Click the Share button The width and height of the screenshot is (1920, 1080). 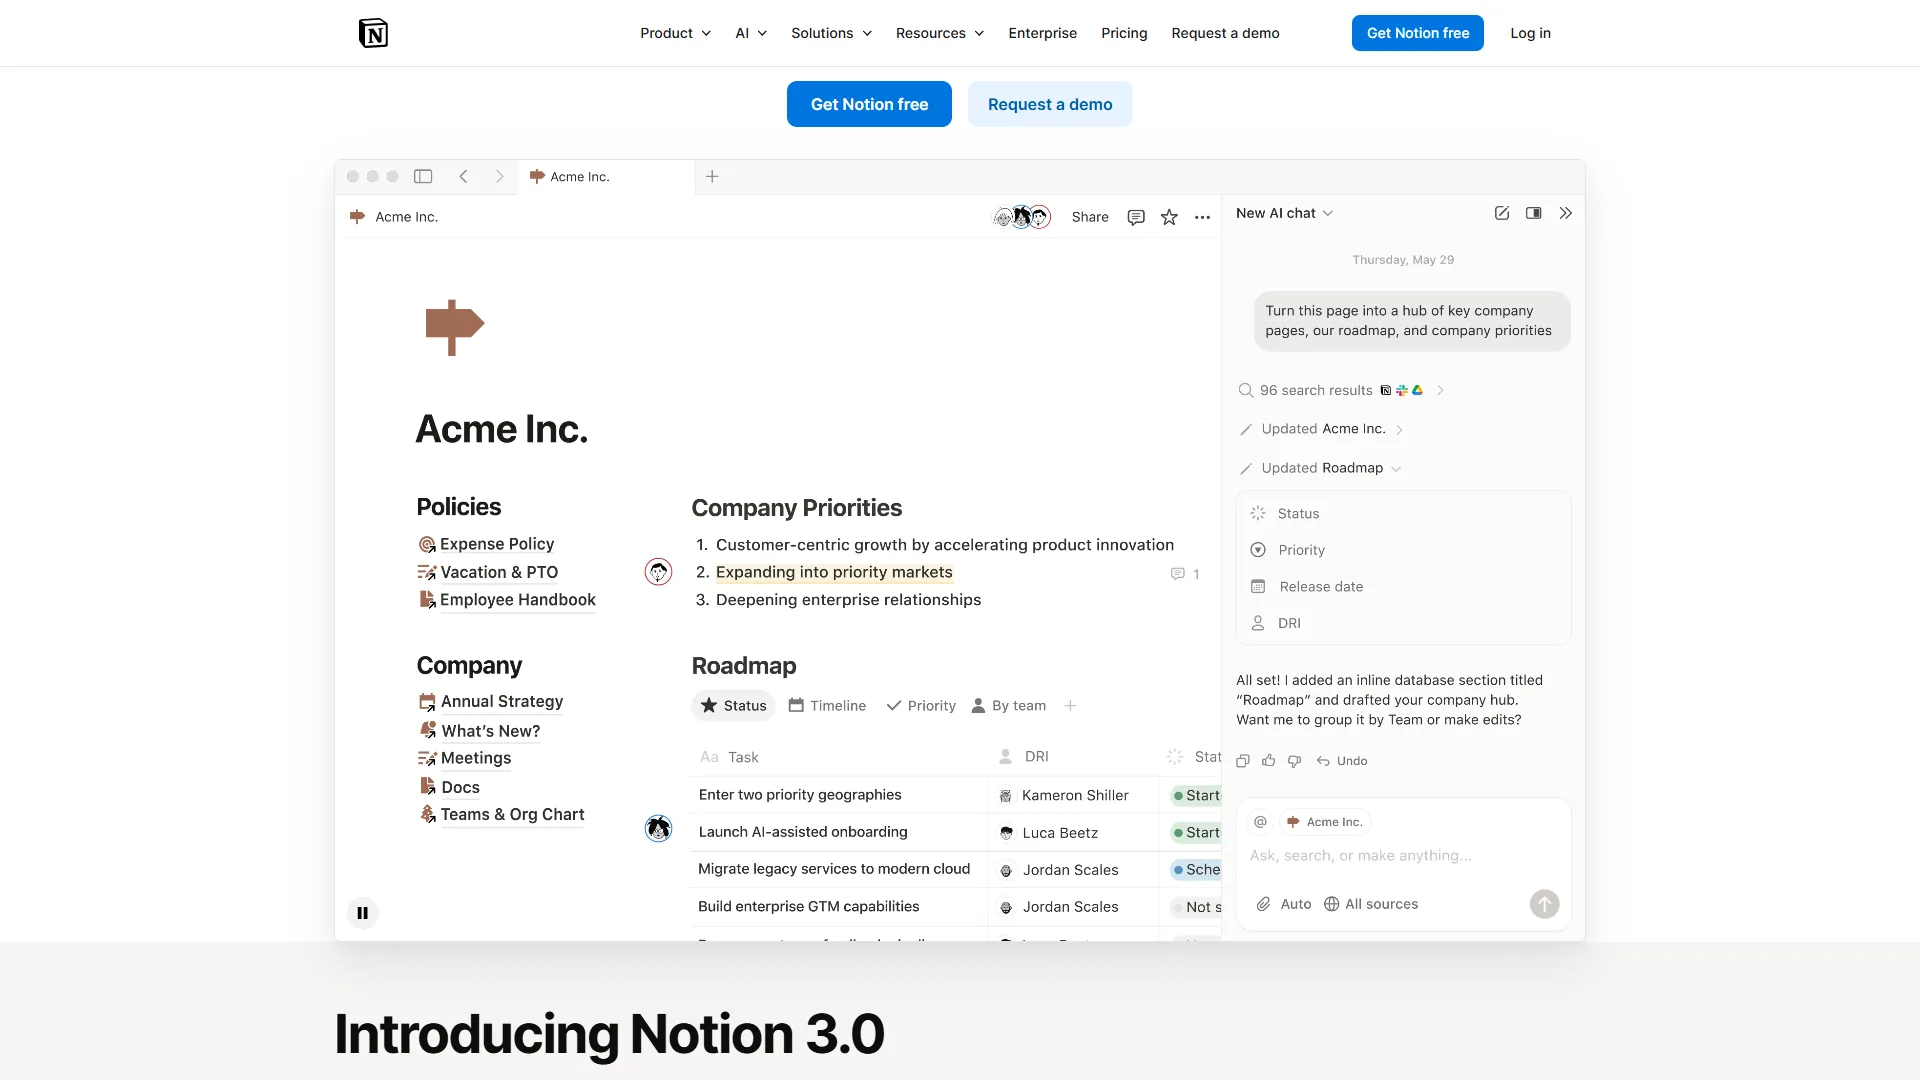(x=1090, y=217)
